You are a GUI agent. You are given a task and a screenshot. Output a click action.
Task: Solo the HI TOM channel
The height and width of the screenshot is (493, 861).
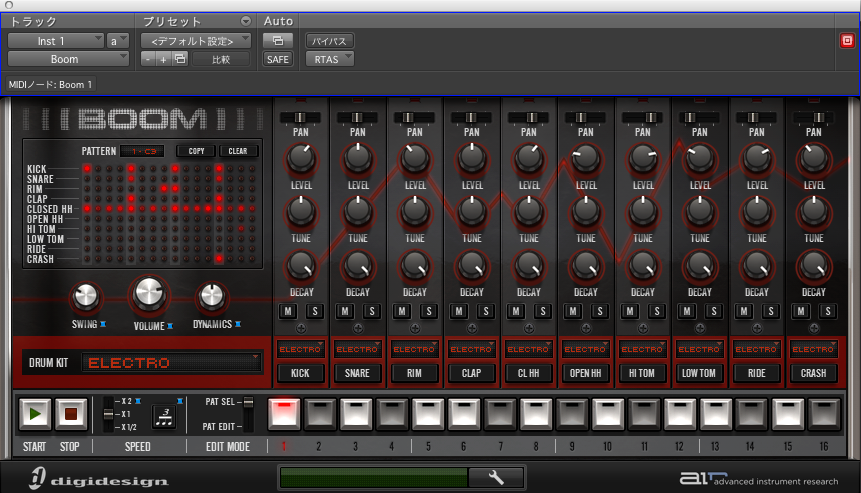657,311
